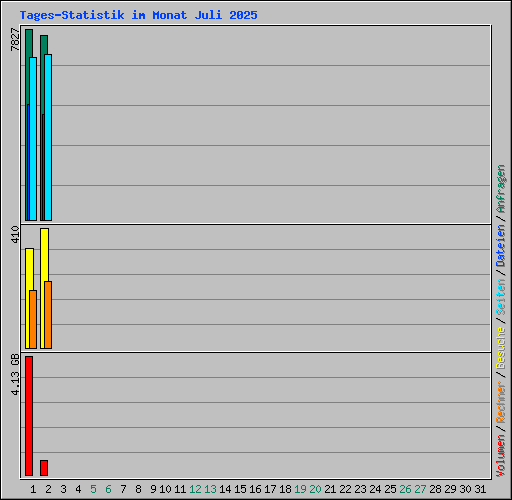The width and height of the screenshot is (512, 500).
Task: Click the 410 y-axis value
Action: coord(15,234)
